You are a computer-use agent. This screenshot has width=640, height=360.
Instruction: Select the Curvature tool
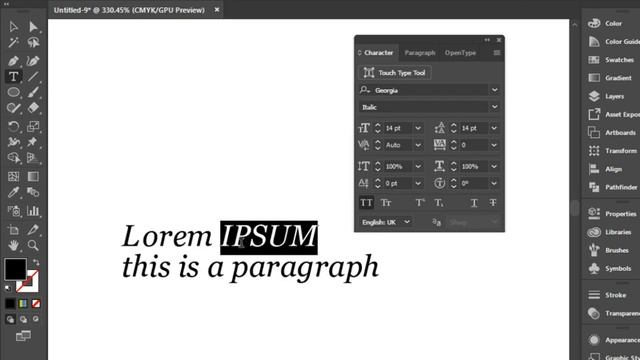(x=33, y=61)
